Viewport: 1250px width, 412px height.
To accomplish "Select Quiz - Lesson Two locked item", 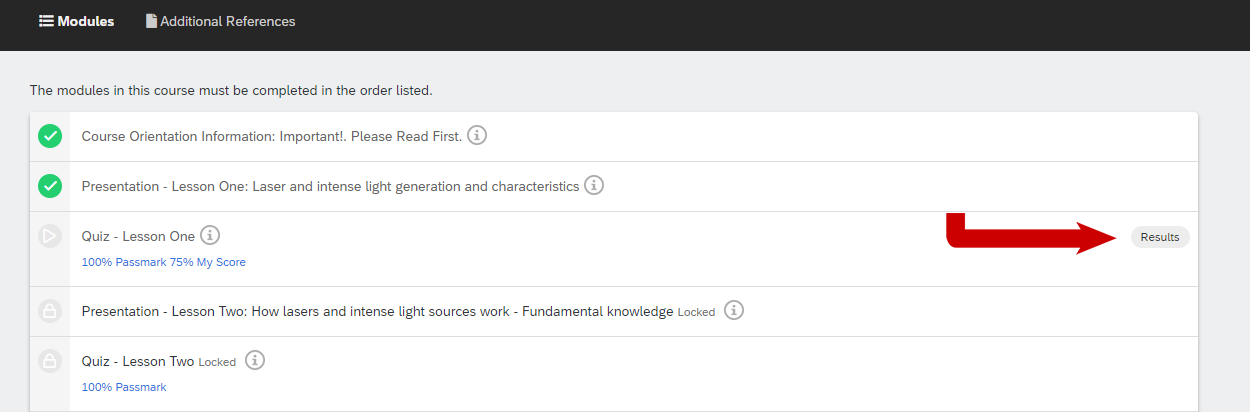I will tap(138, 361).
